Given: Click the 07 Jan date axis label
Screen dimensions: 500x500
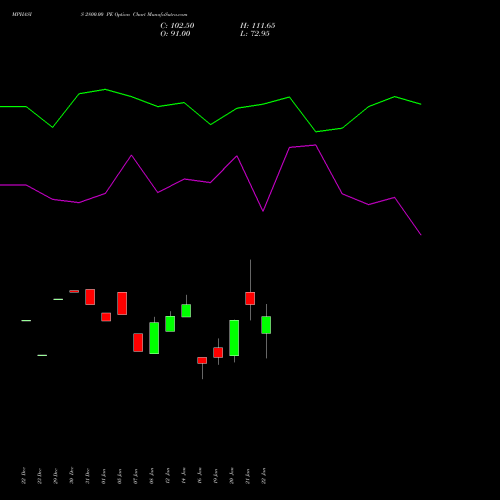Looking at the screenshot, I should 135,476.
